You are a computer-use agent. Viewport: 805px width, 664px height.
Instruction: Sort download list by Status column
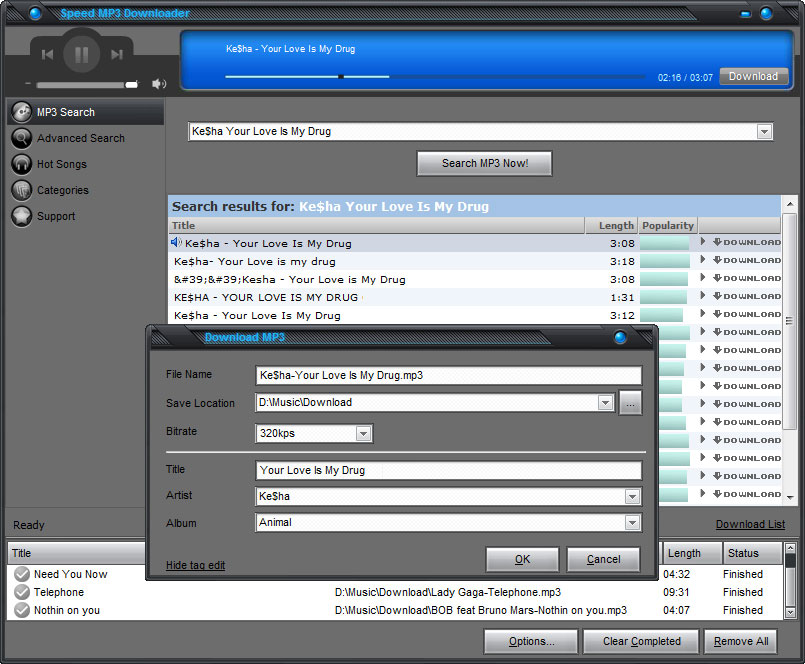point(753,553)
